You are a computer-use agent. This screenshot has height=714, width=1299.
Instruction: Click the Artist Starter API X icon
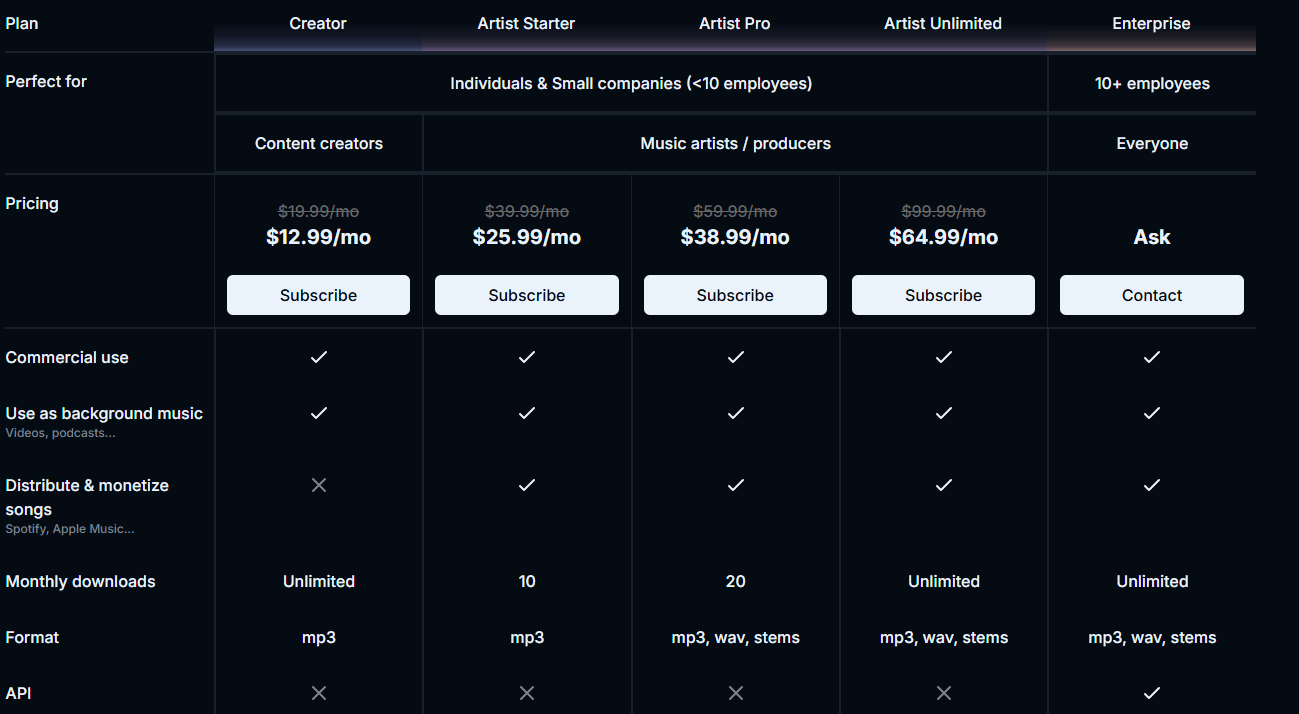pos(526,693)
